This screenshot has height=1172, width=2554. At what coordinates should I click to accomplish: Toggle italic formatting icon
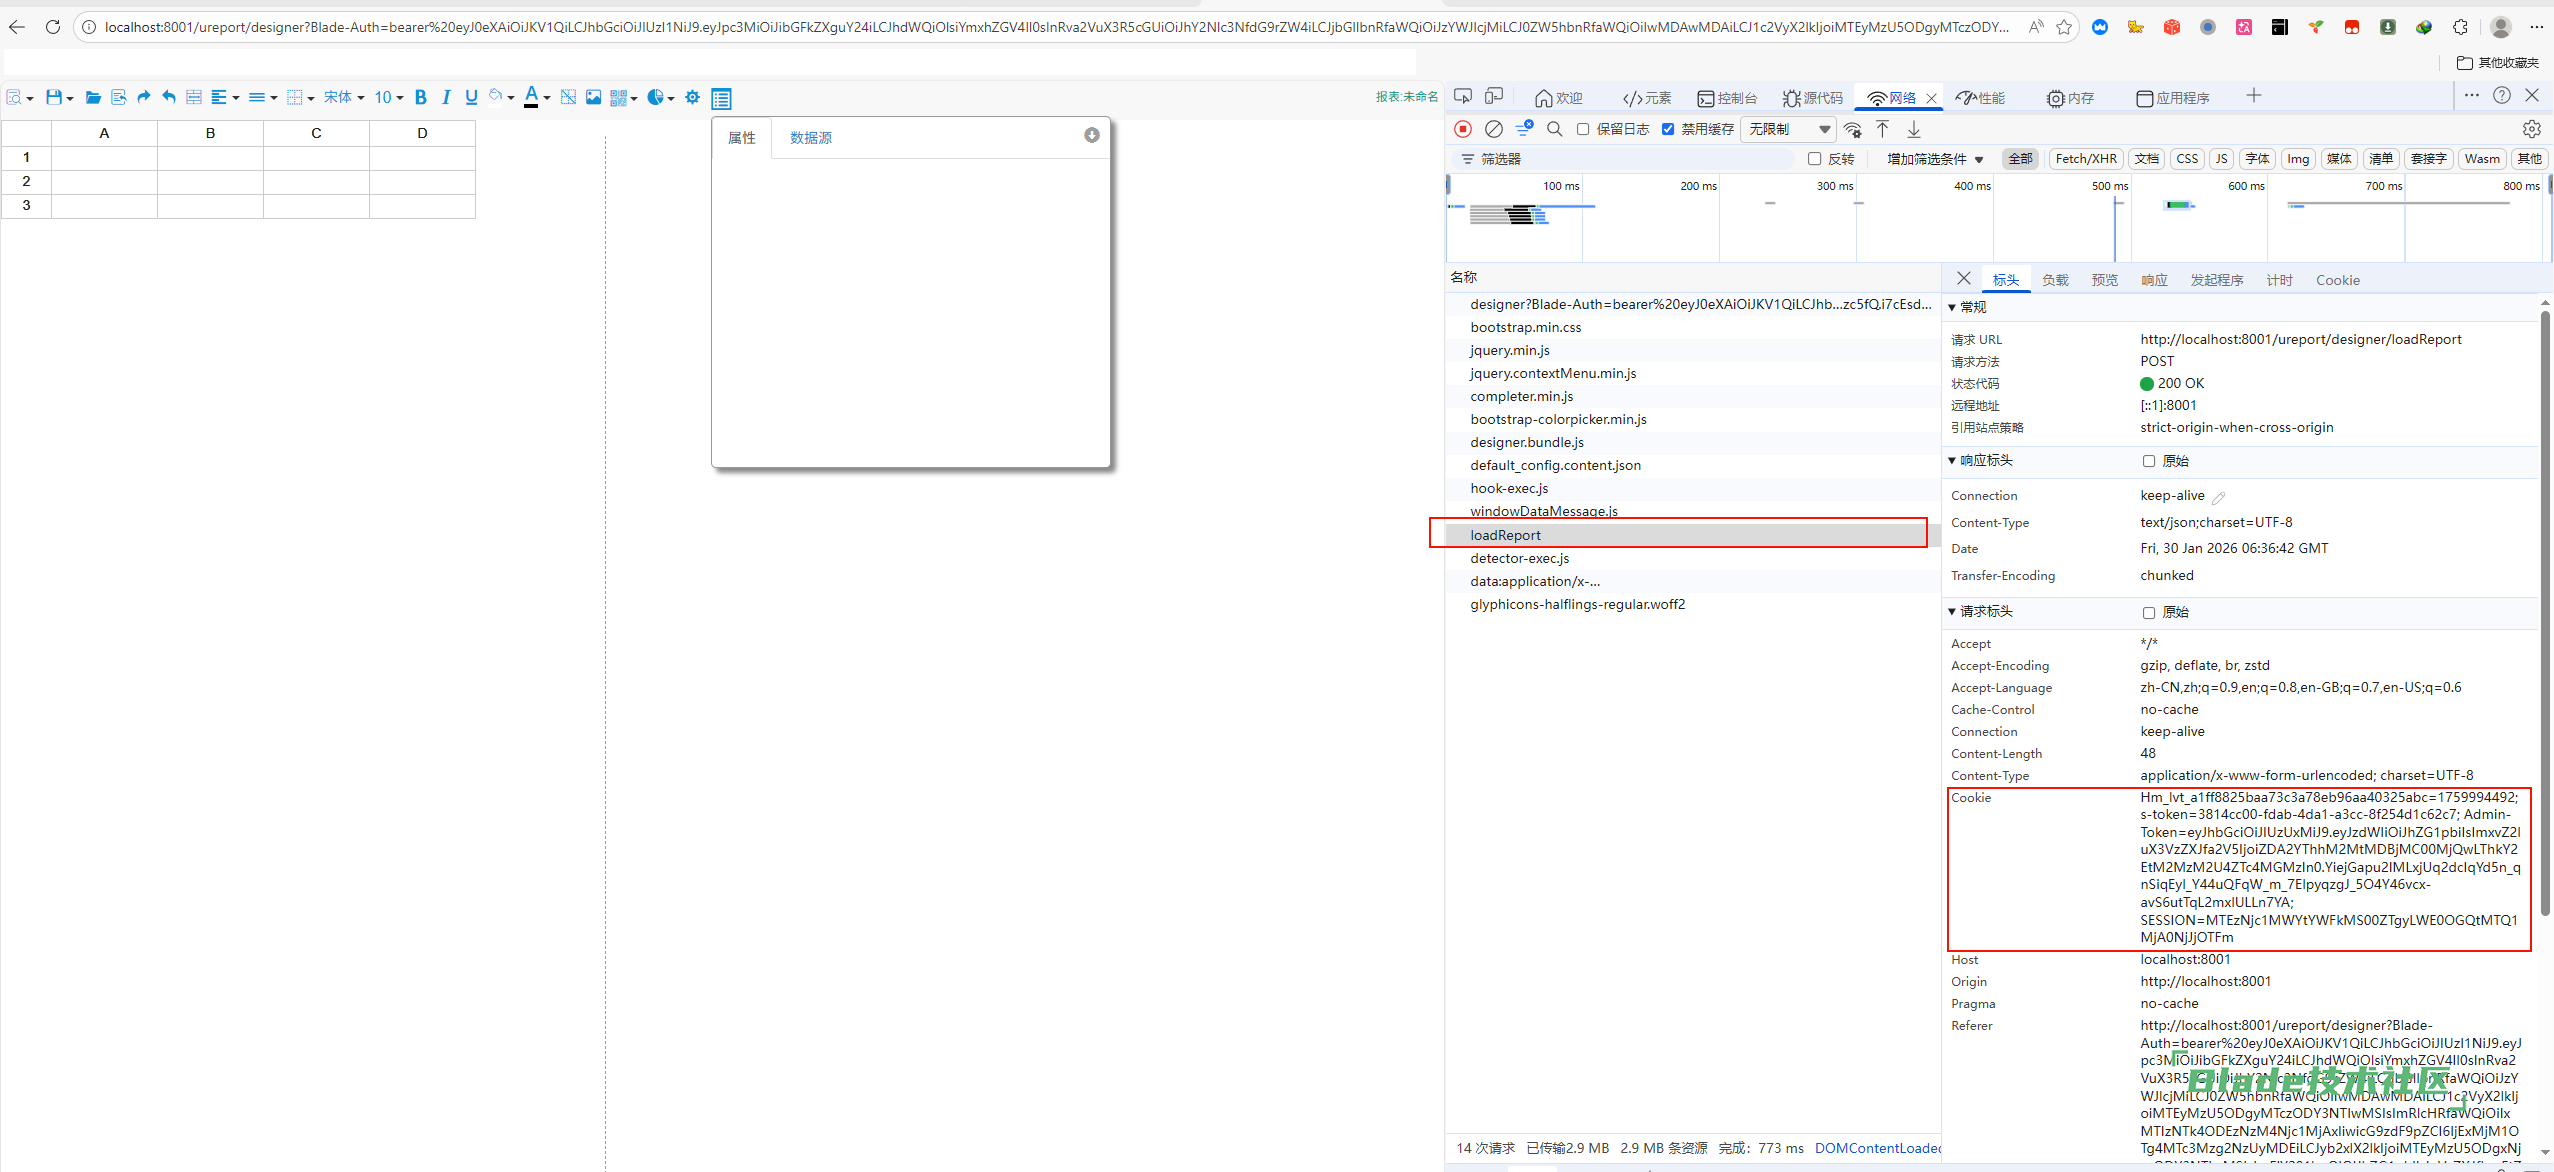pos(446,97)
